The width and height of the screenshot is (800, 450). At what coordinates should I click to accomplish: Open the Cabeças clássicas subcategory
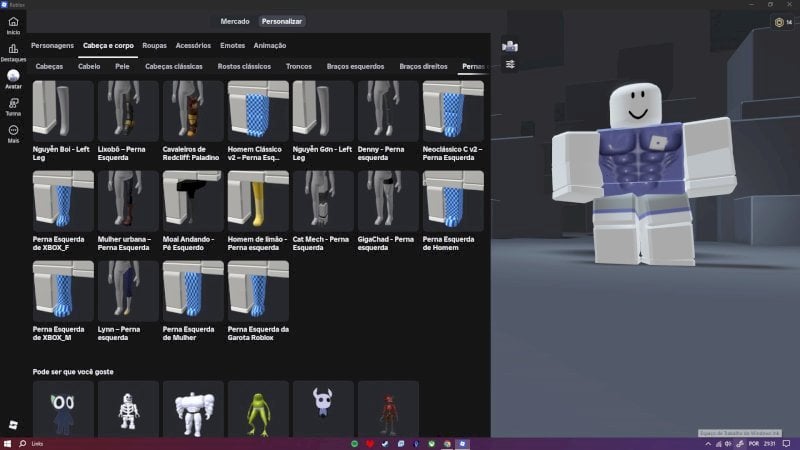[x=173, y=66]
